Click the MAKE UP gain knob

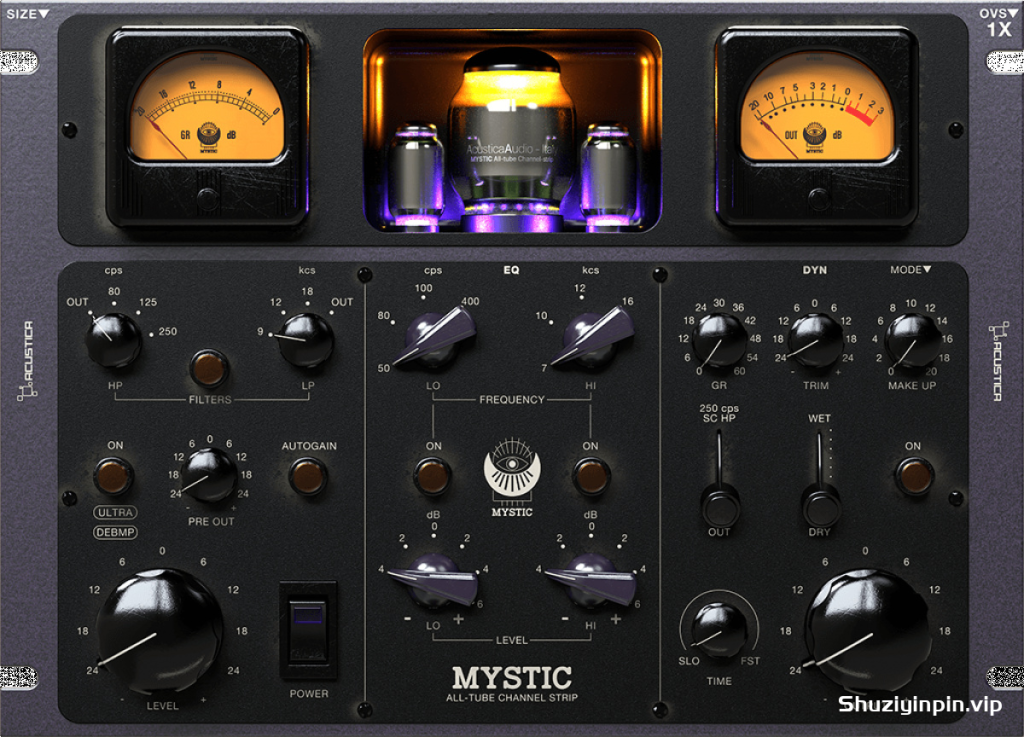pyautogui.click(x=912, y=340)
